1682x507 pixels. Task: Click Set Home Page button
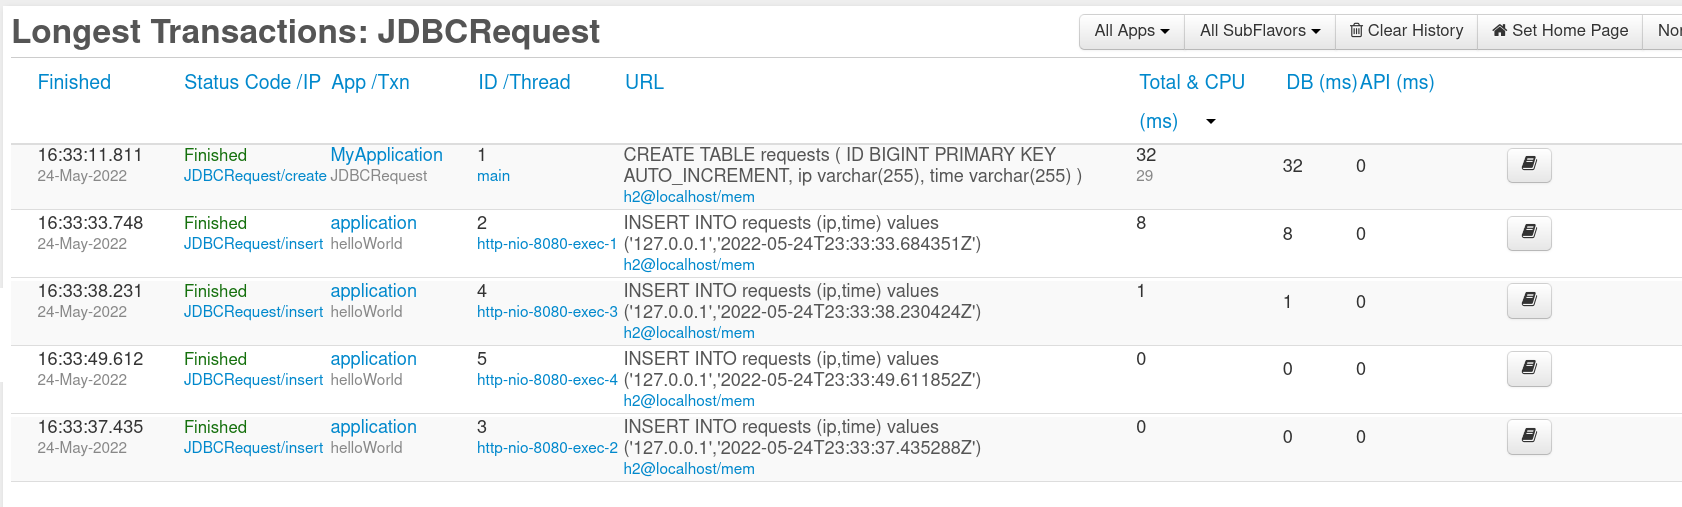point(1560,31)
